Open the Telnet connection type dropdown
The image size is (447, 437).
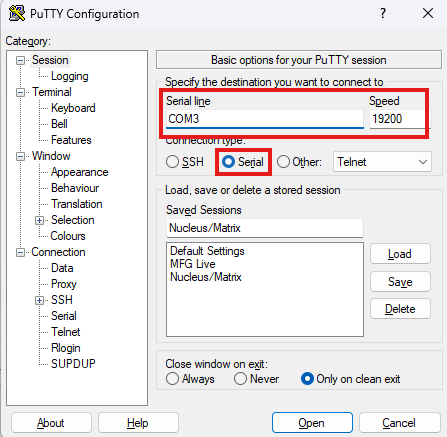(382, 162)
